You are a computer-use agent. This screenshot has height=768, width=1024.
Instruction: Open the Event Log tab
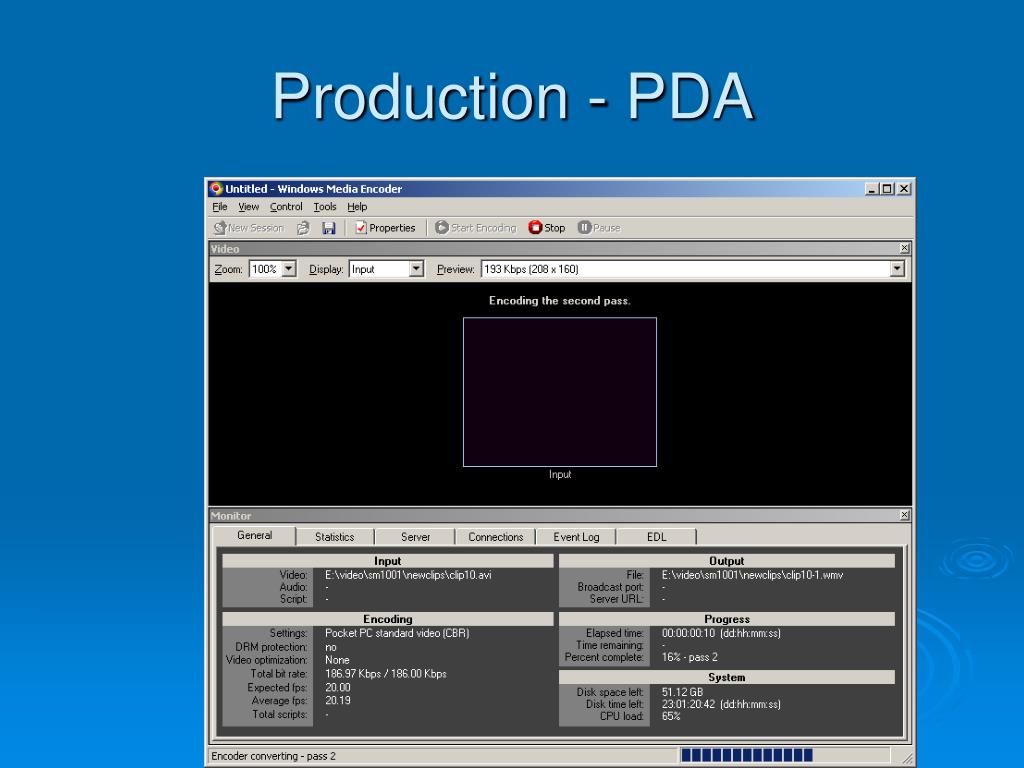pos(576,537)
